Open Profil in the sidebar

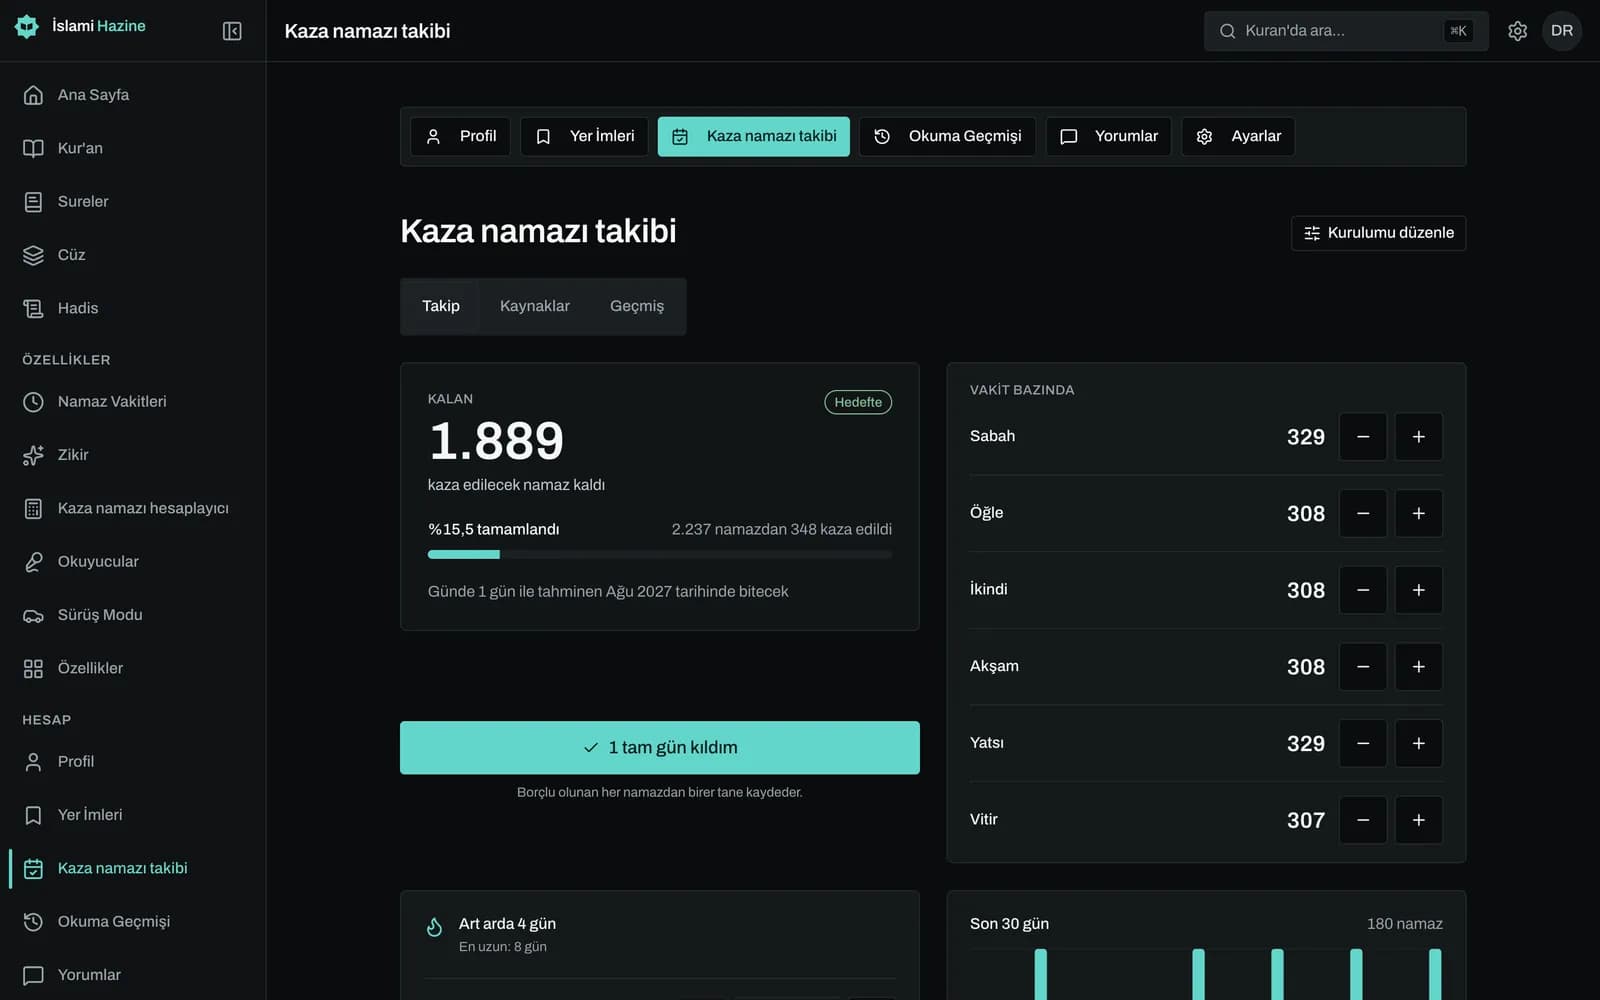pos(133,761)
